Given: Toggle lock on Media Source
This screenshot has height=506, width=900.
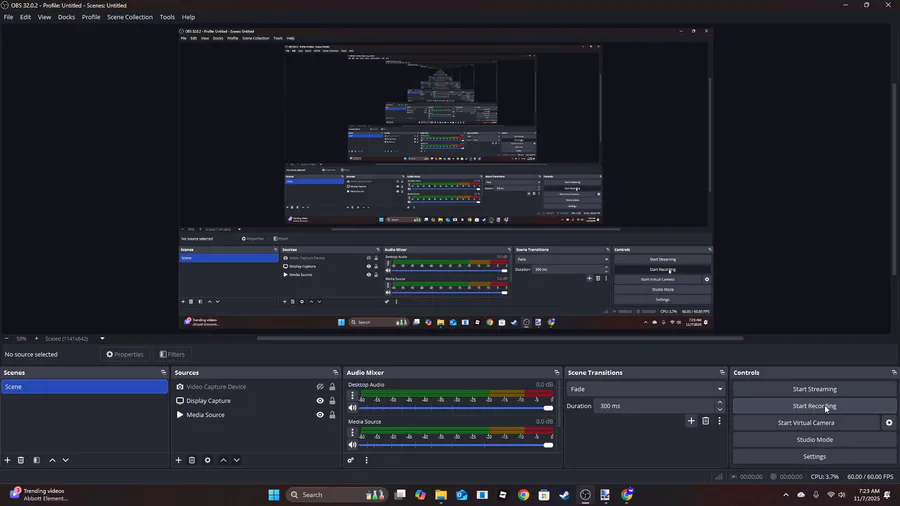Looking at the screenshot, I should [332, 415].
